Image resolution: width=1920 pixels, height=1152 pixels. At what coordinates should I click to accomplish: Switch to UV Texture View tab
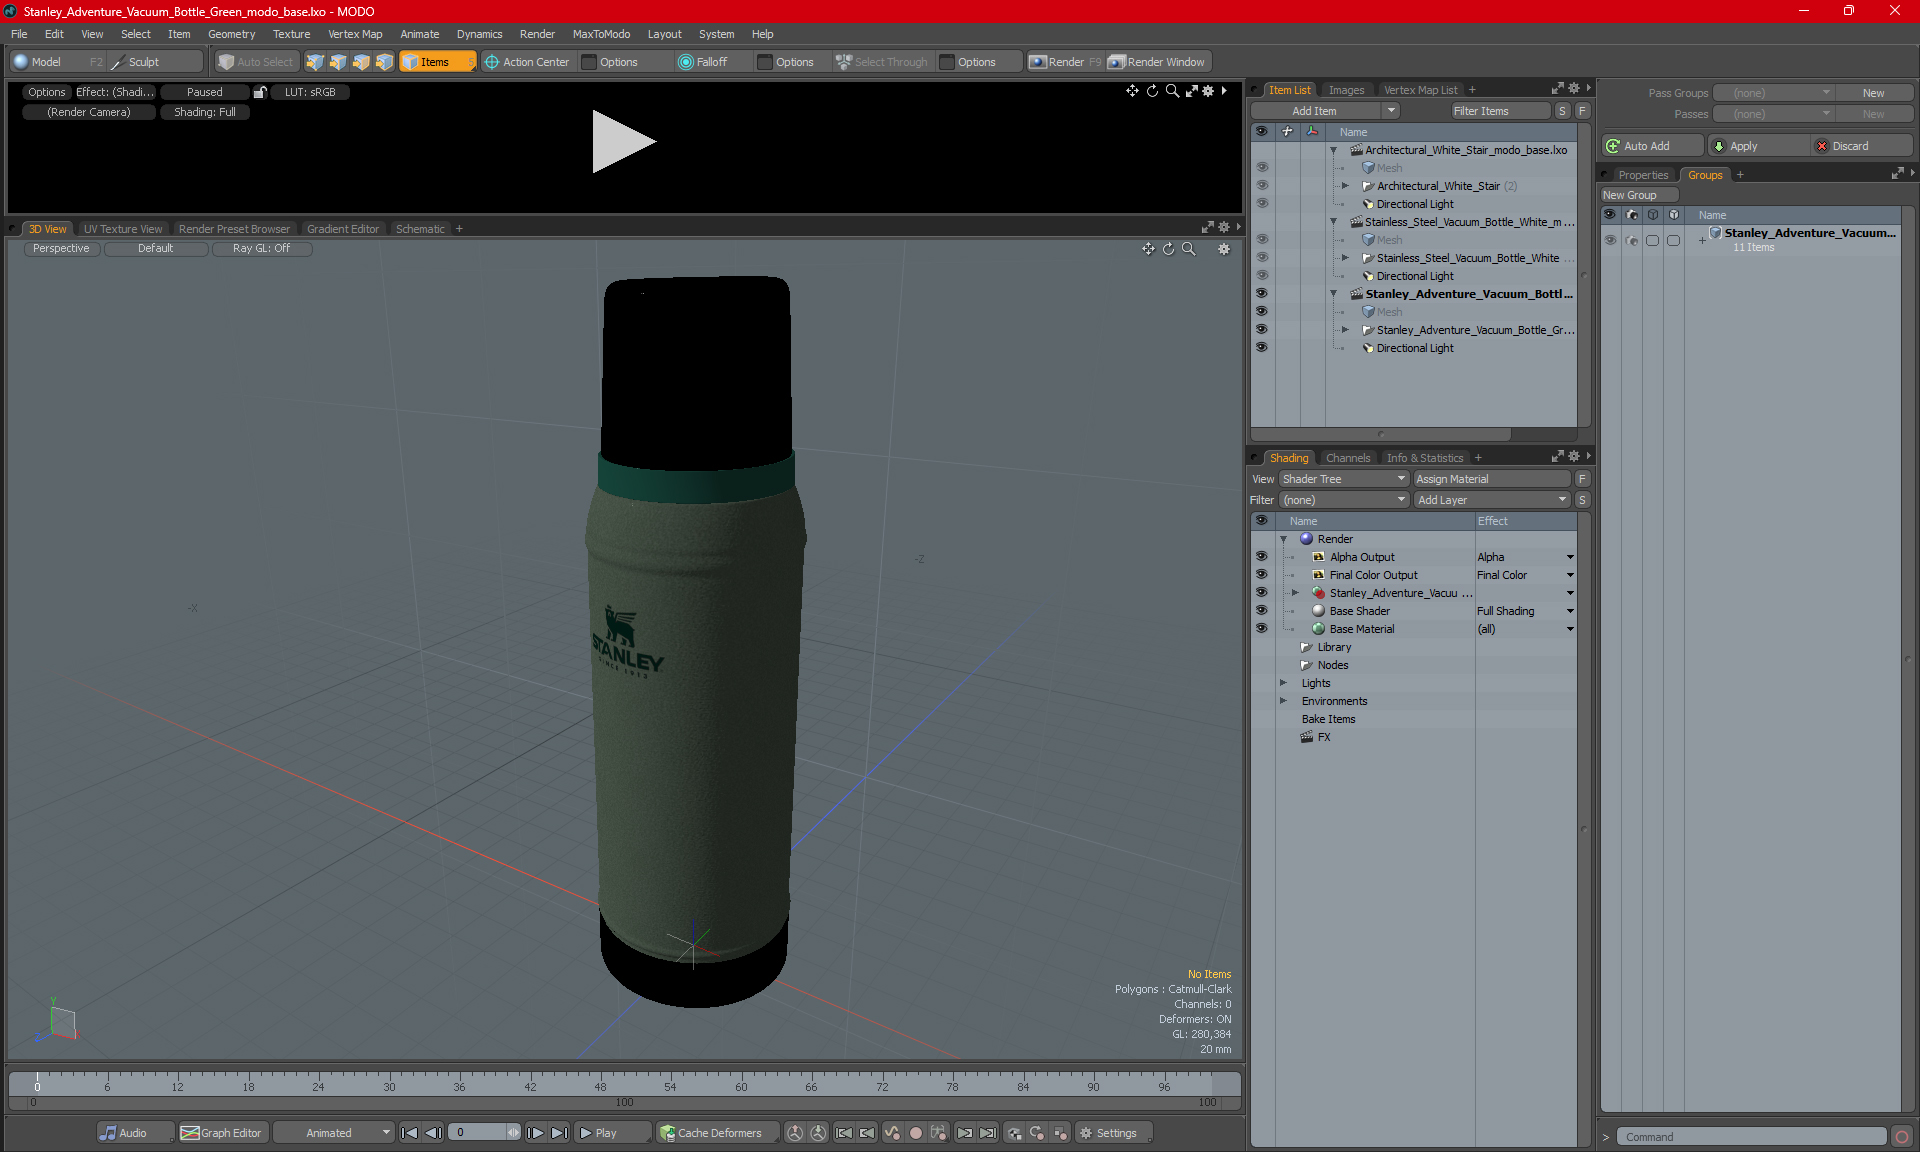[x=122, y=229]
